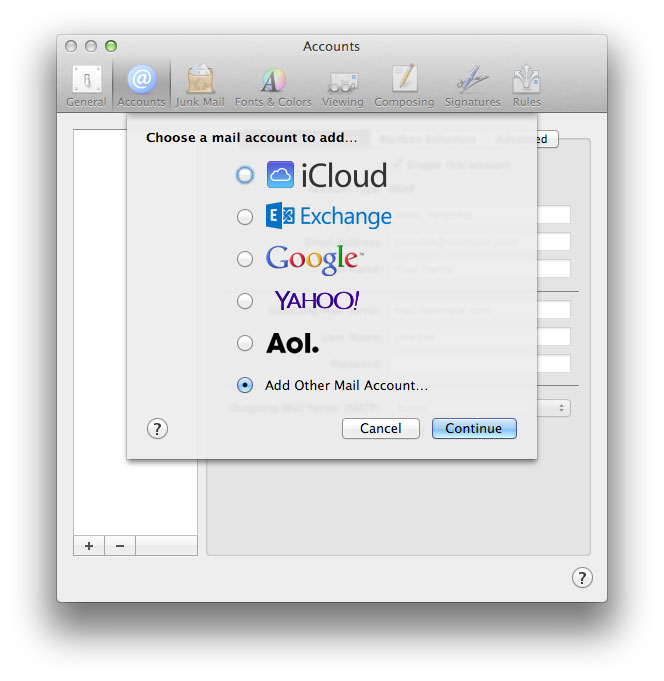Image resolution: width=664 pixels, height=681 pixels.
Task: Click the minus button to remove account
Action: [x=119, y=545]
